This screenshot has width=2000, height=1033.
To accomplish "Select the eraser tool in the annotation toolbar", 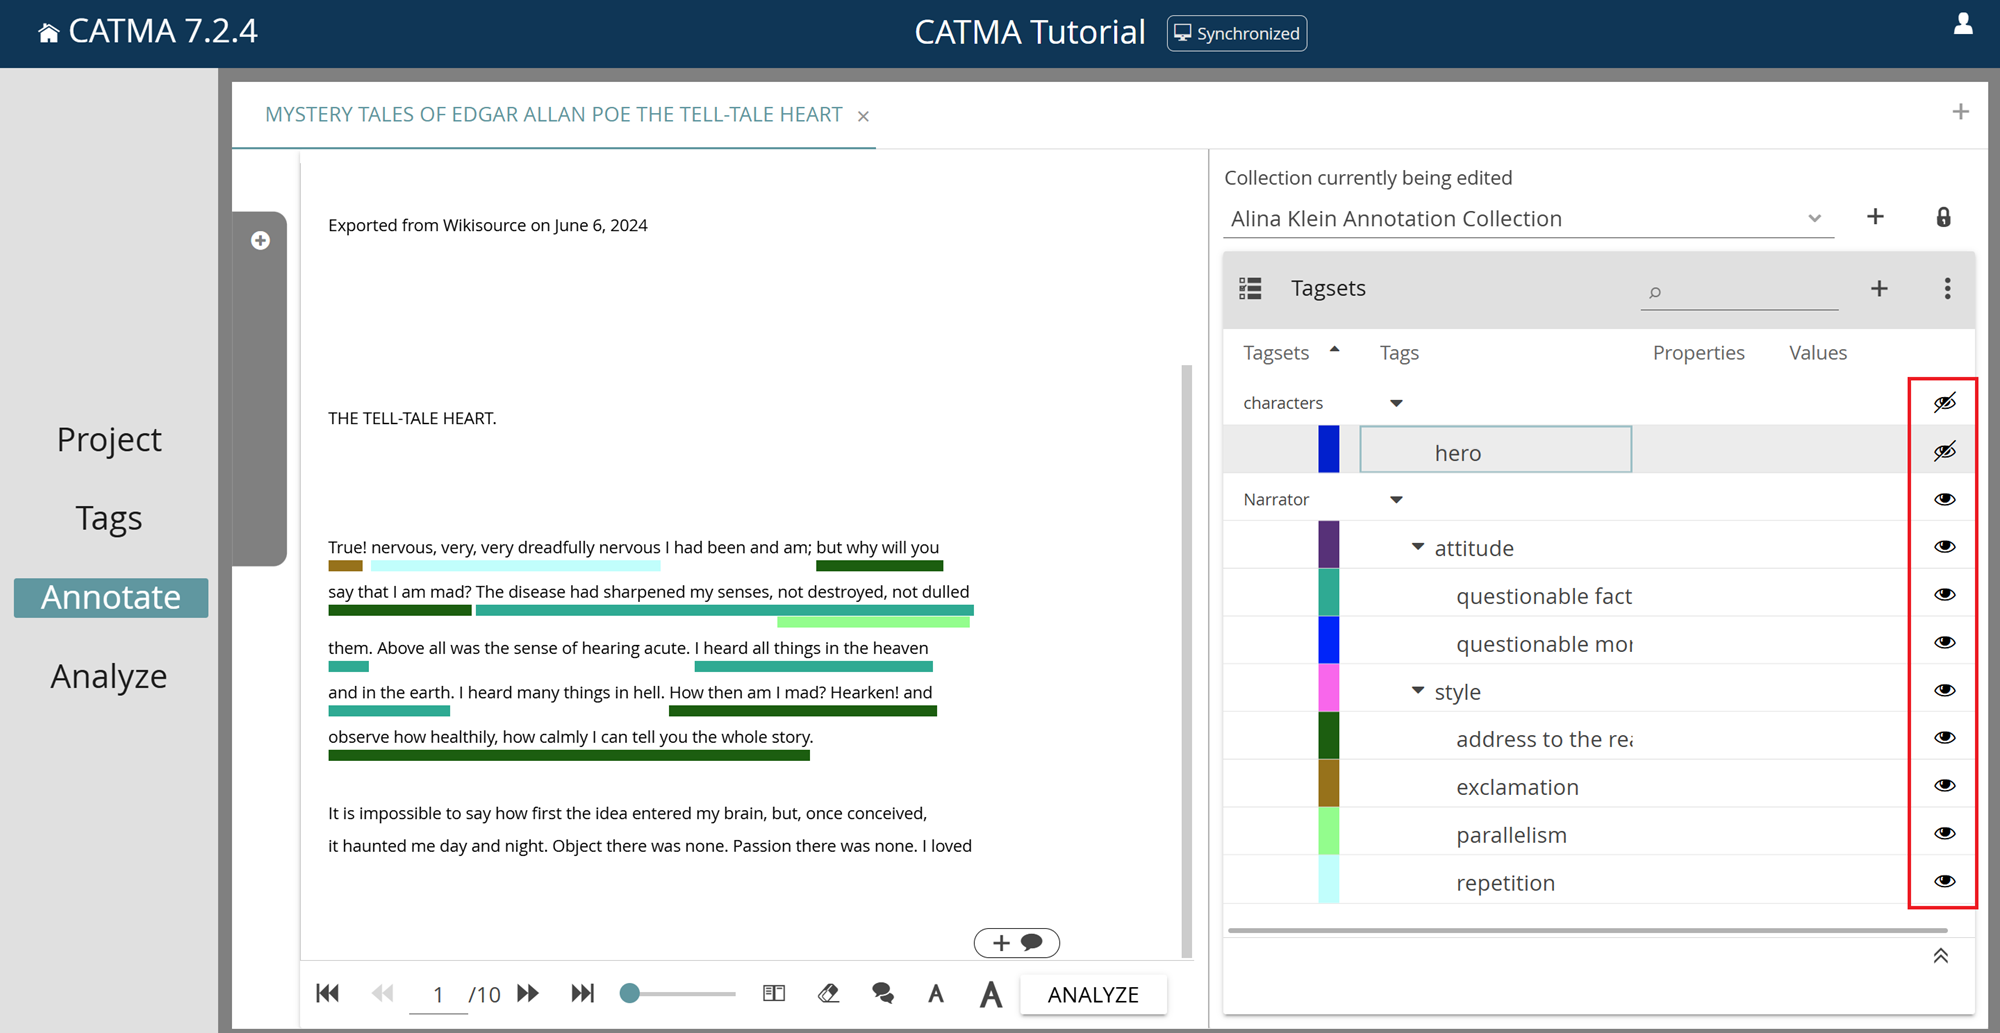I will click(828, 993).
